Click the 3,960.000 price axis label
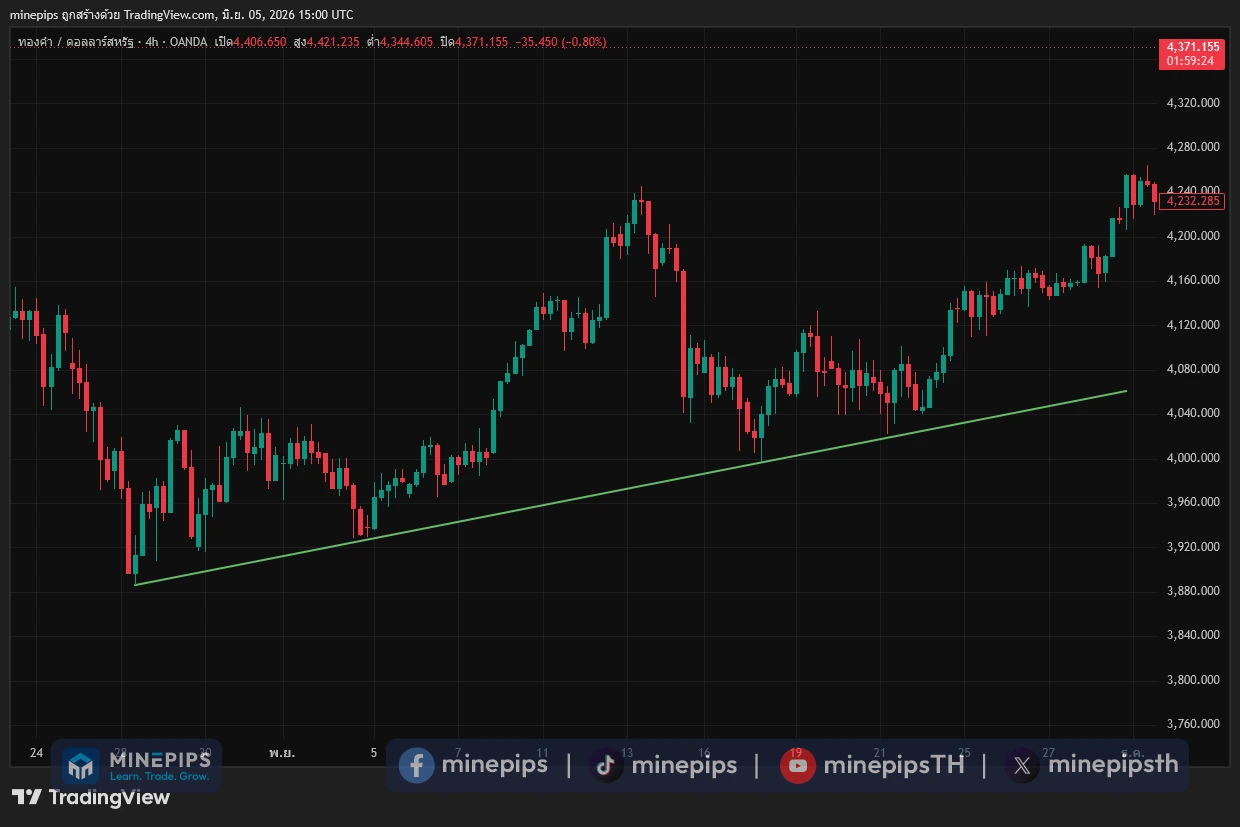Screen dimensions: 1240x827 click(x=1194, y=502)
